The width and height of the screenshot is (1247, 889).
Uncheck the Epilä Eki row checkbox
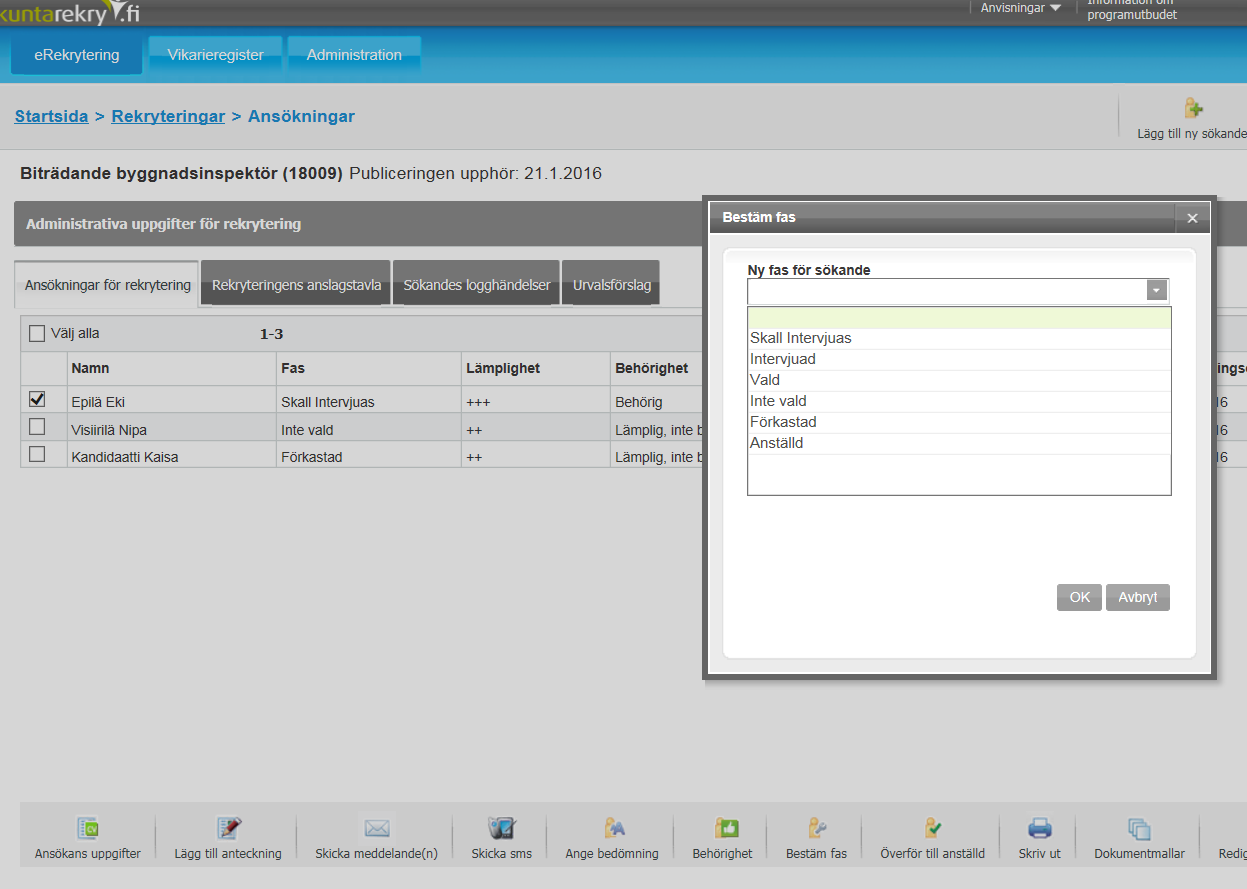(x=37, y=398)
